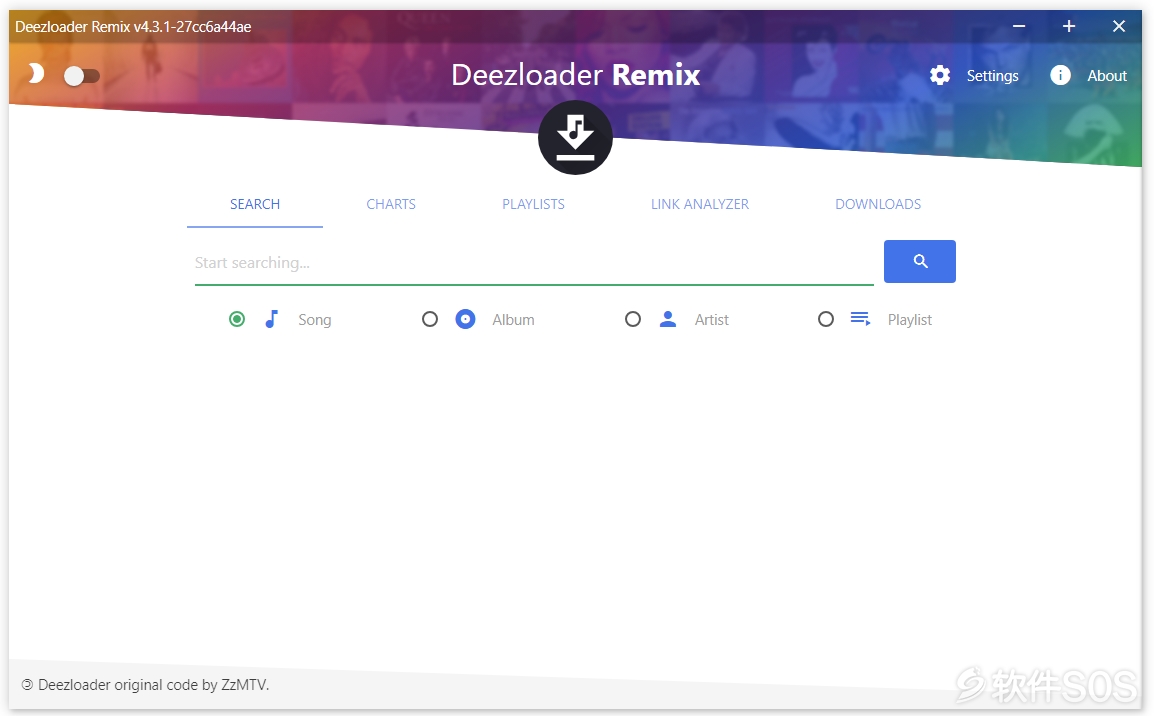The height and width of the screenshot is (716, 1154).
Task: Click the Deezloader Remix header title
Action: 576,74
